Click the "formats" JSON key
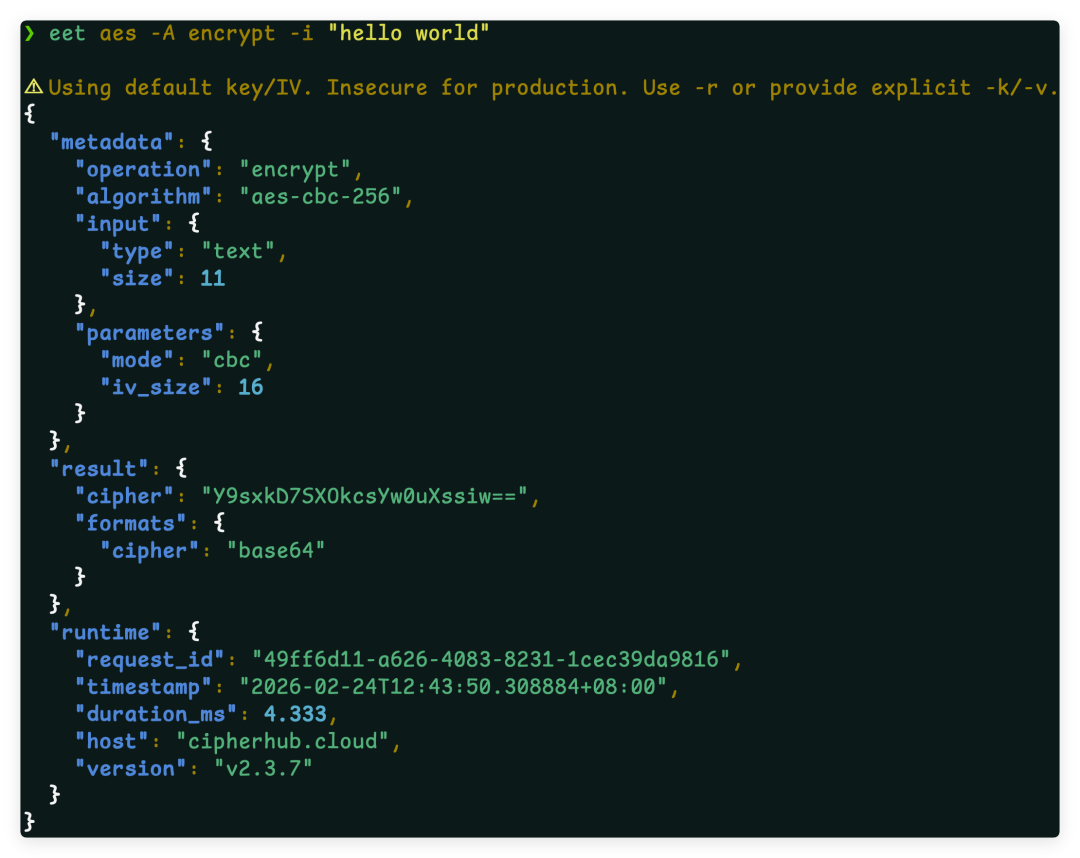Screen dimensions: 1080x858 [x=131, y=523]
